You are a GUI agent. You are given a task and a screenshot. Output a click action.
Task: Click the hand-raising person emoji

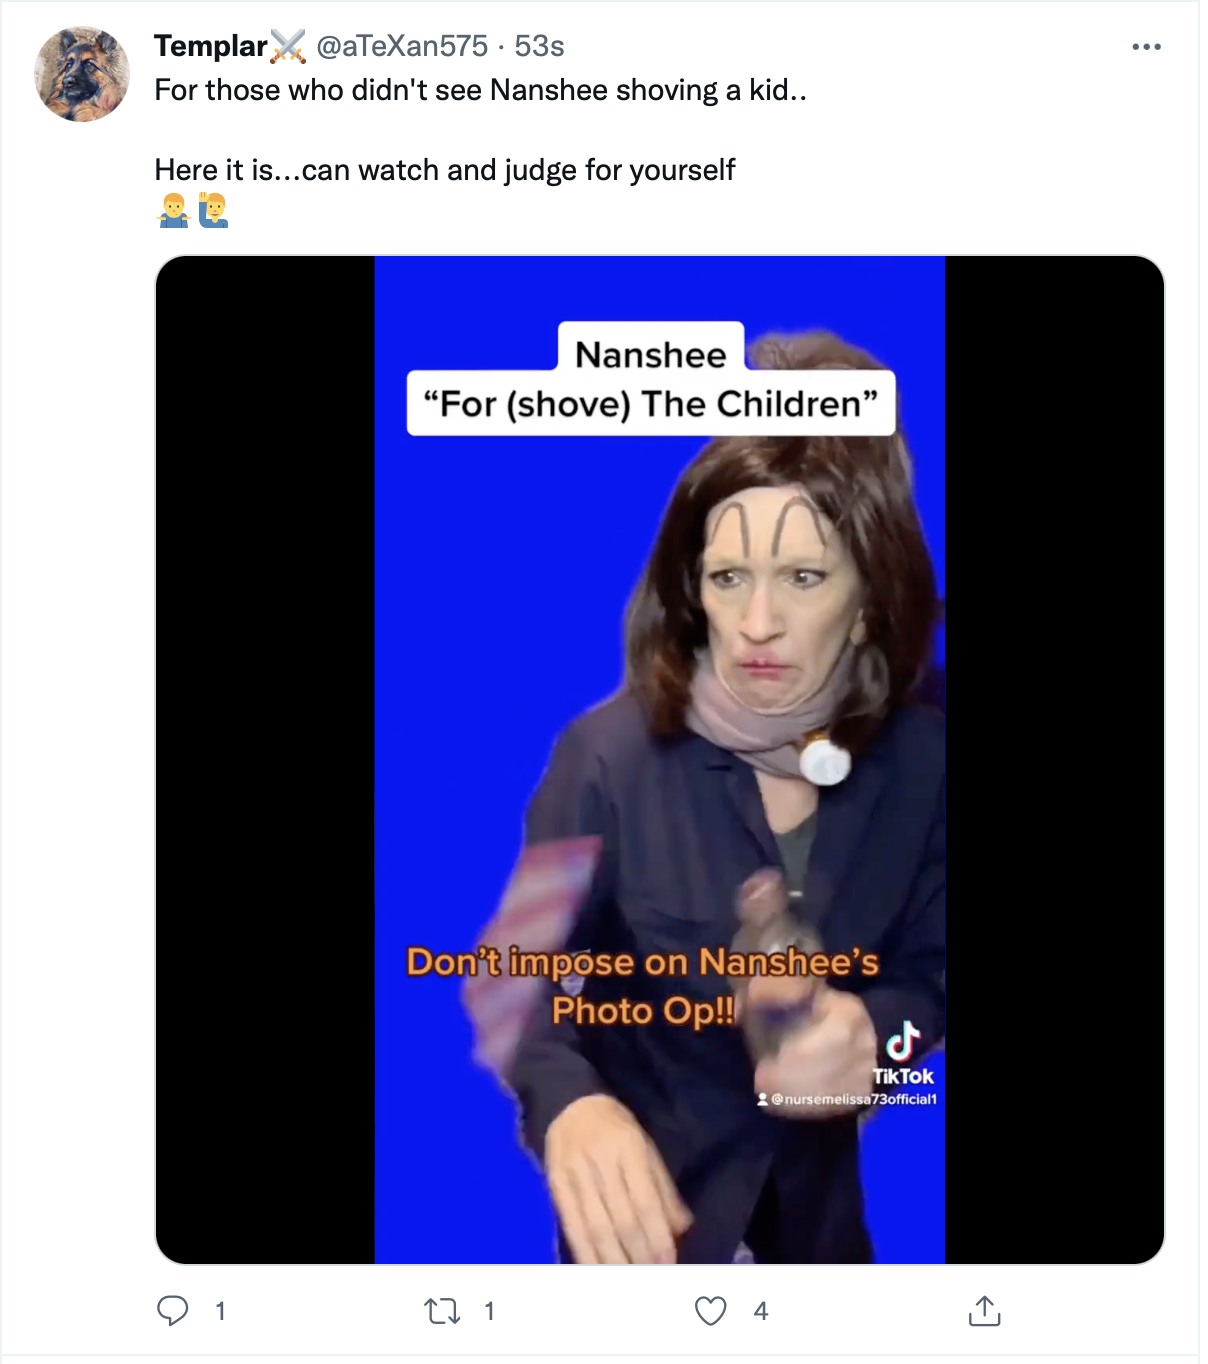(x=213, y=211)
